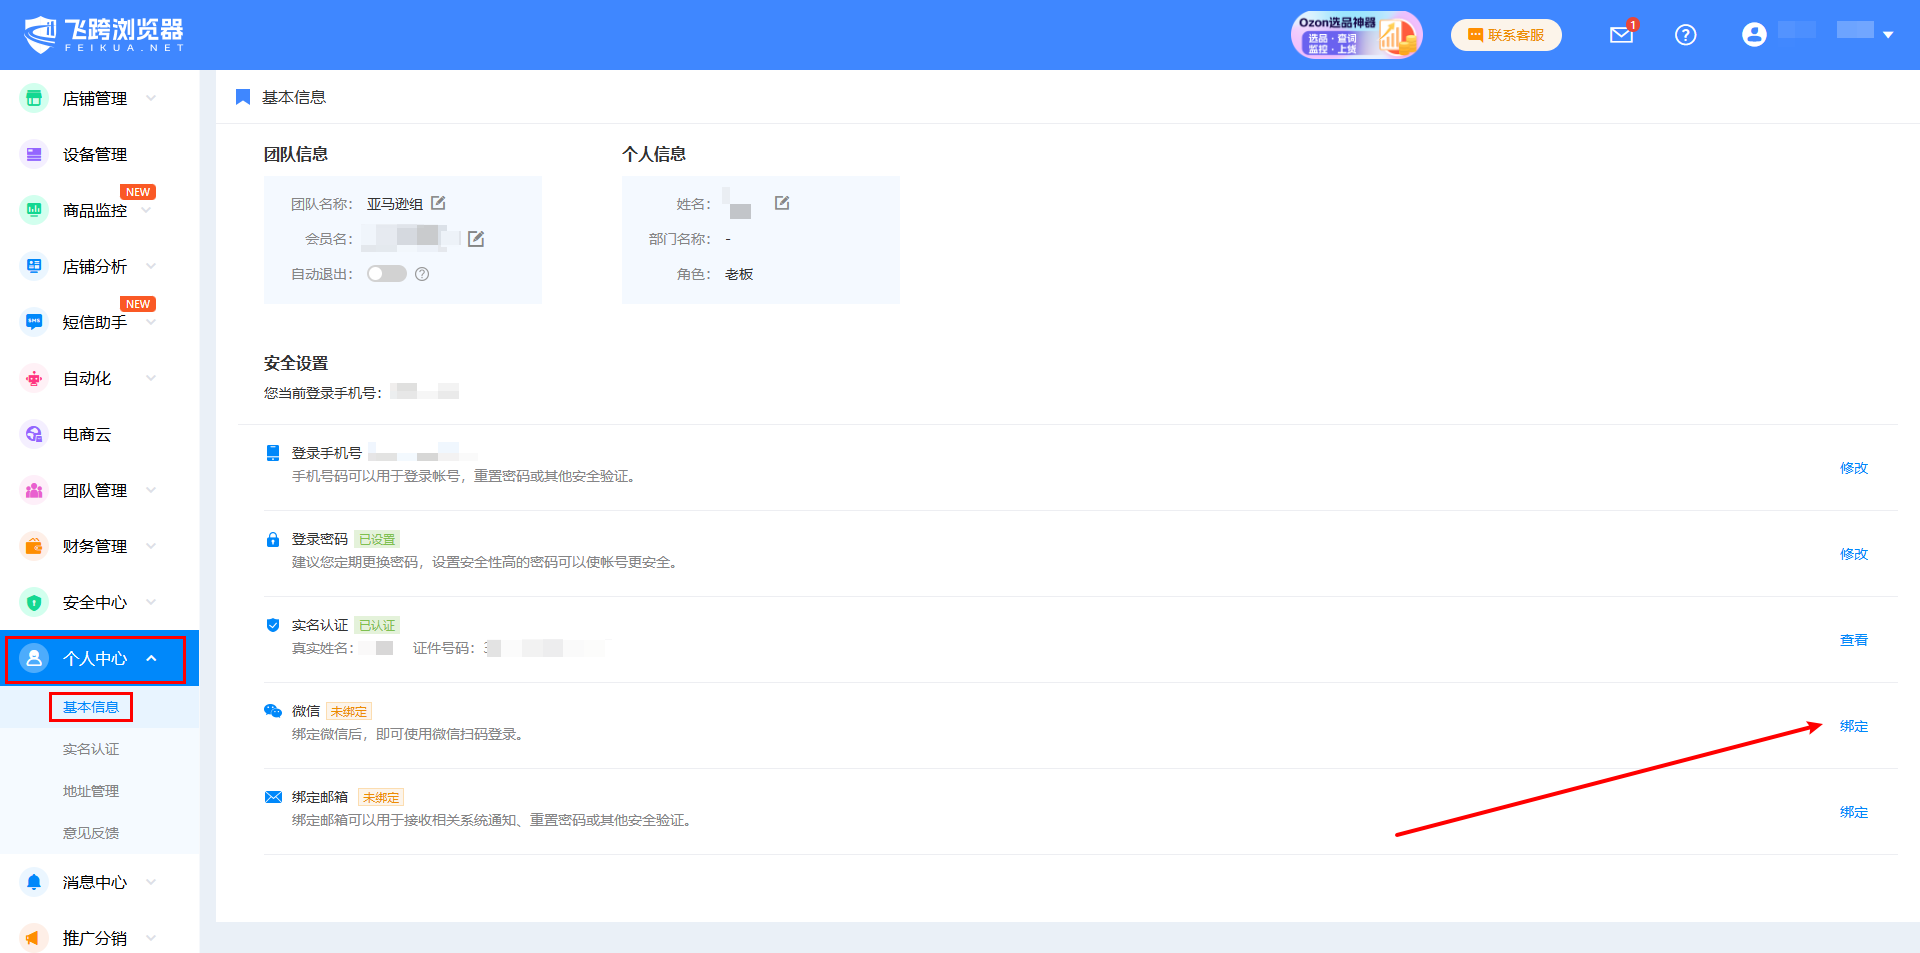Screen dimensions: 1920x953
Task: Open the user account dropdown arrow
Action: pos(1888,35)
